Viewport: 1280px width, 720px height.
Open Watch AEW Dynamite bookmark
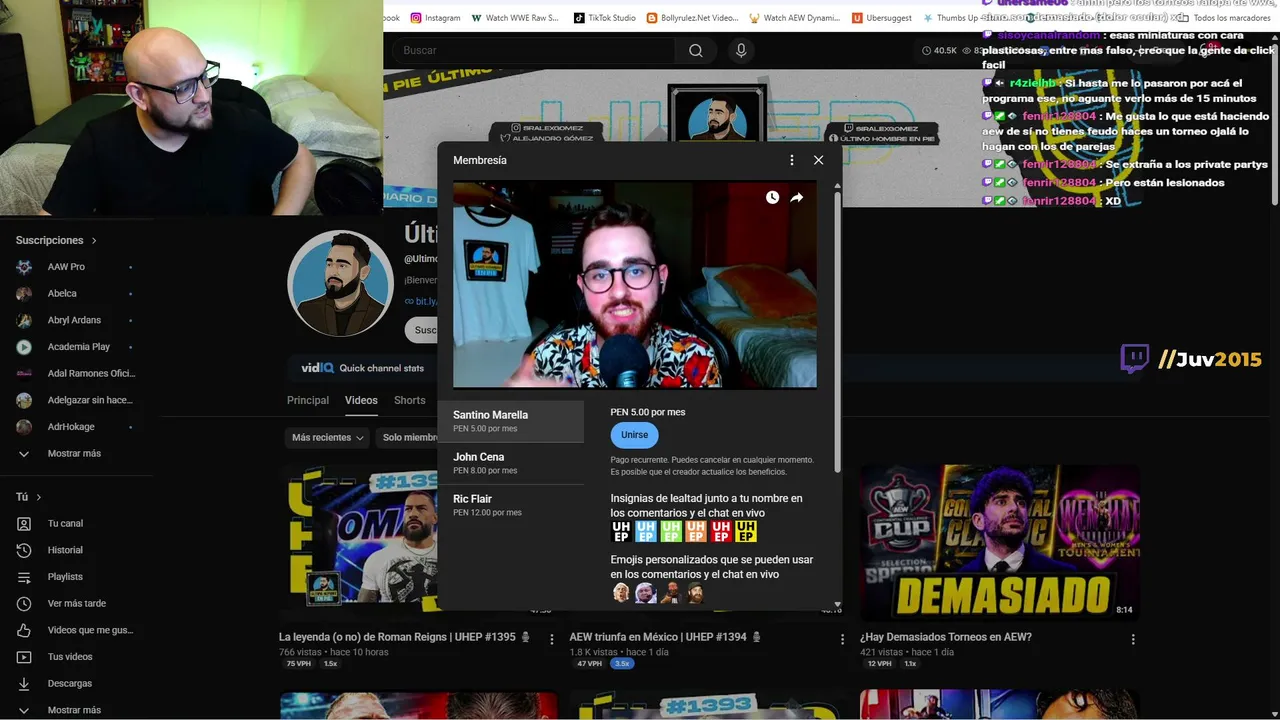[794, 18]
